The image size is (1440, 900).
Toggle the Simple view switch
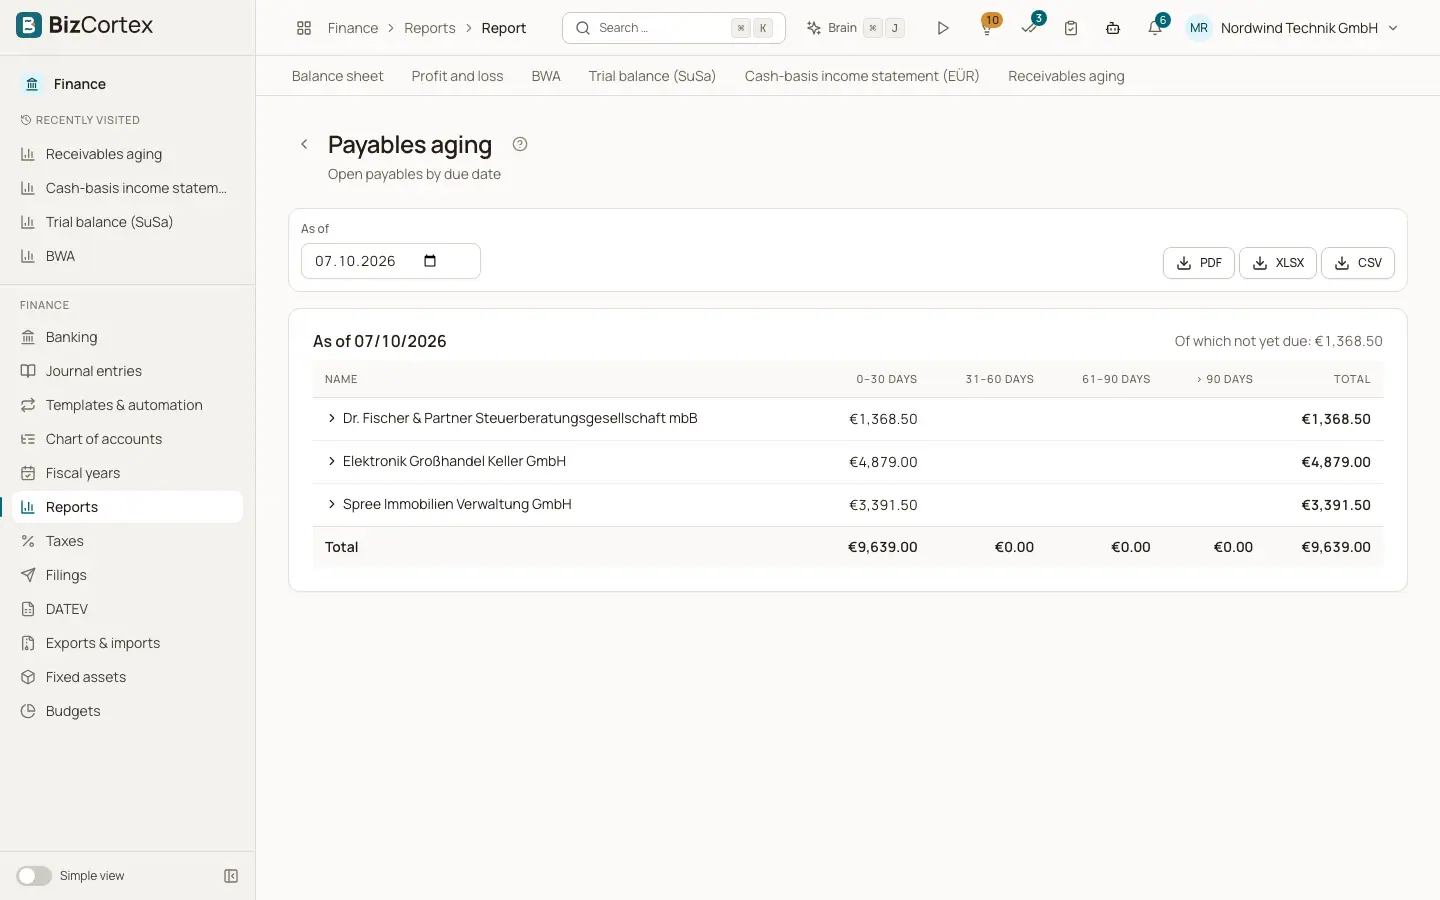34,876
